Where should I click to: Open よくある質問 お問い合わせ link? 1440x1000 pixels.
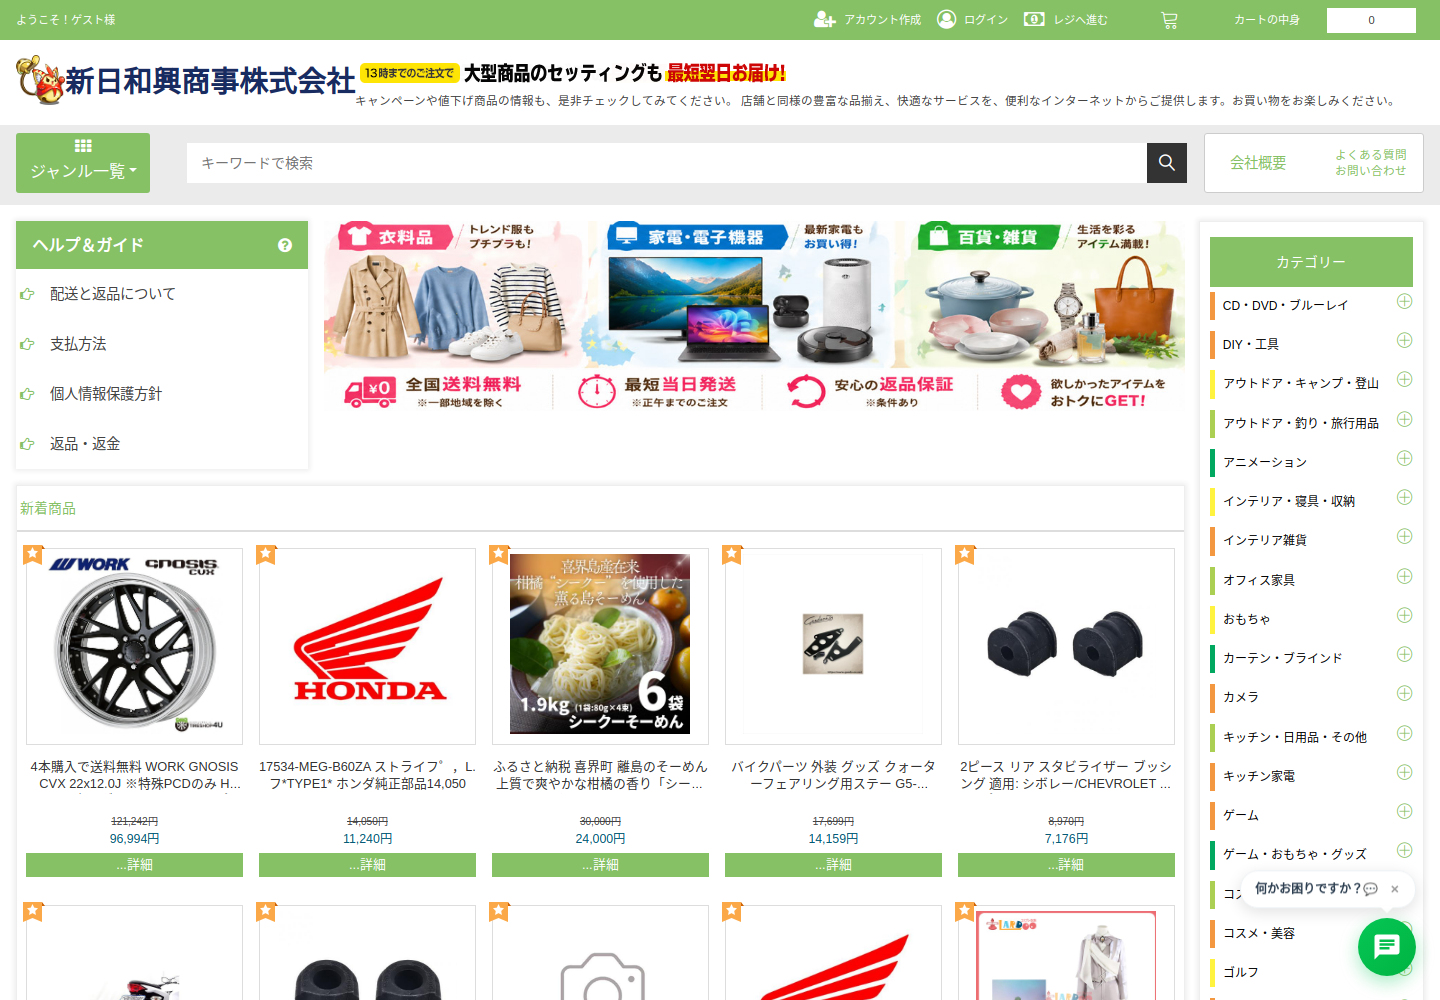tap(1371, 163)
